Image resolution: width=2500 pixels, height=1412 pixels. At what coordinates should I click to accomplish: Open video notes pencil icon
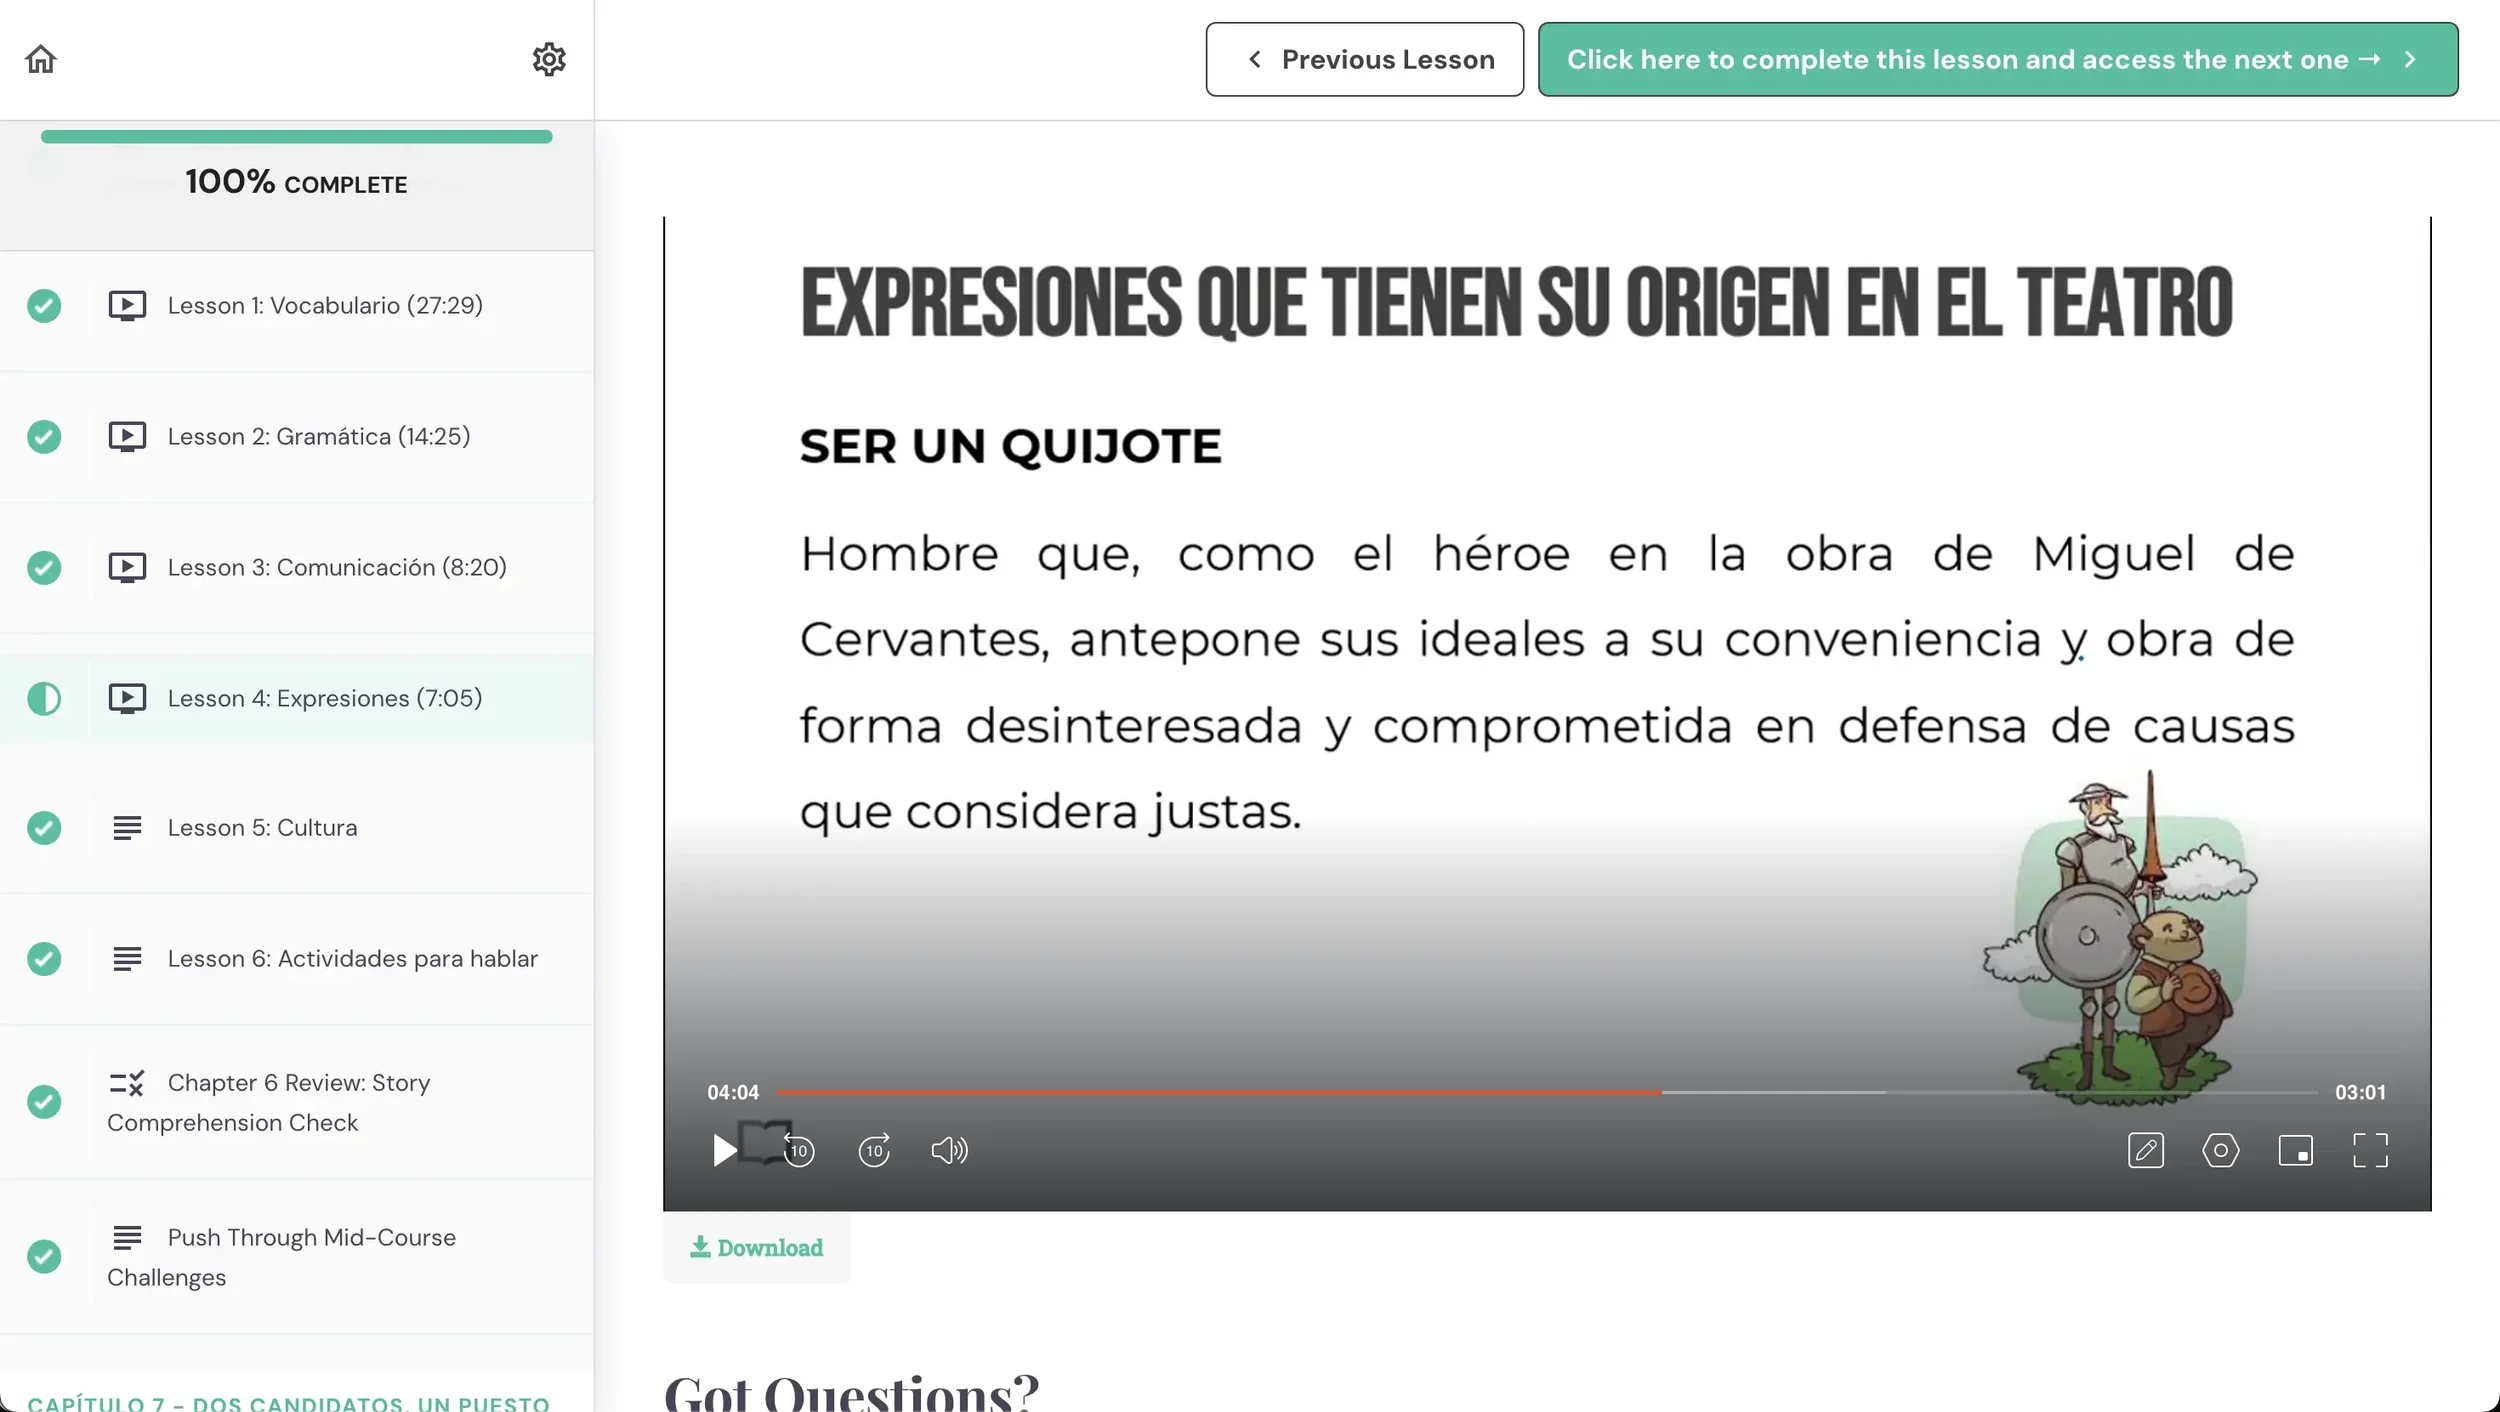pos(2146,1150)
